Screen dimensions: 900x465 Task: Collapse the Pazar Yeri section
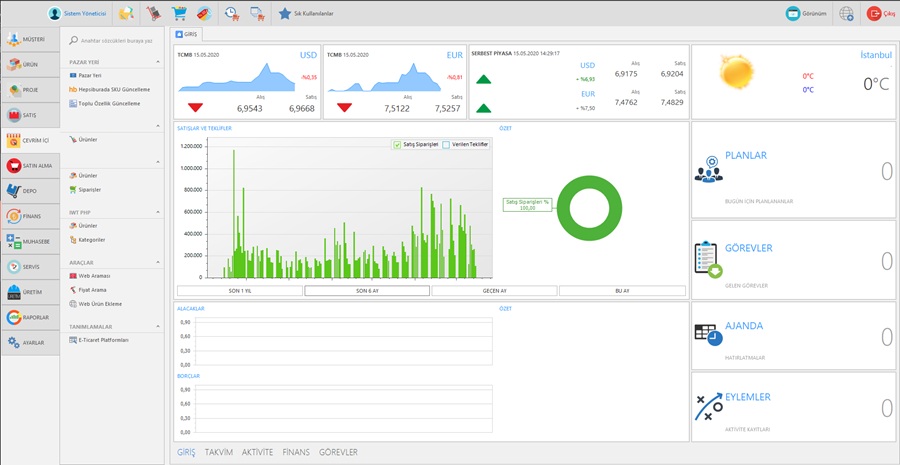[x=159, y=61]
